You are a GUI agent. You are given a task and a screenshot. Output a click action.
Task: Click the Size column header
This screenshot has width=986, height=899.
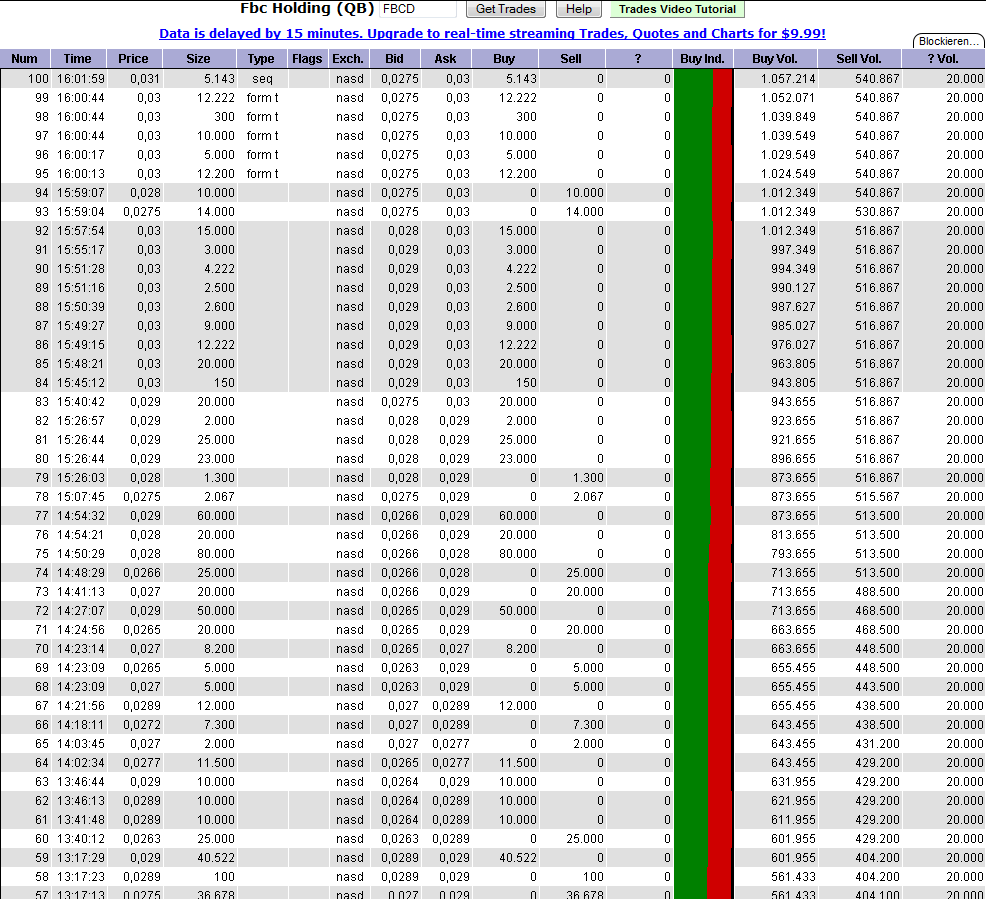click(199, 58)
